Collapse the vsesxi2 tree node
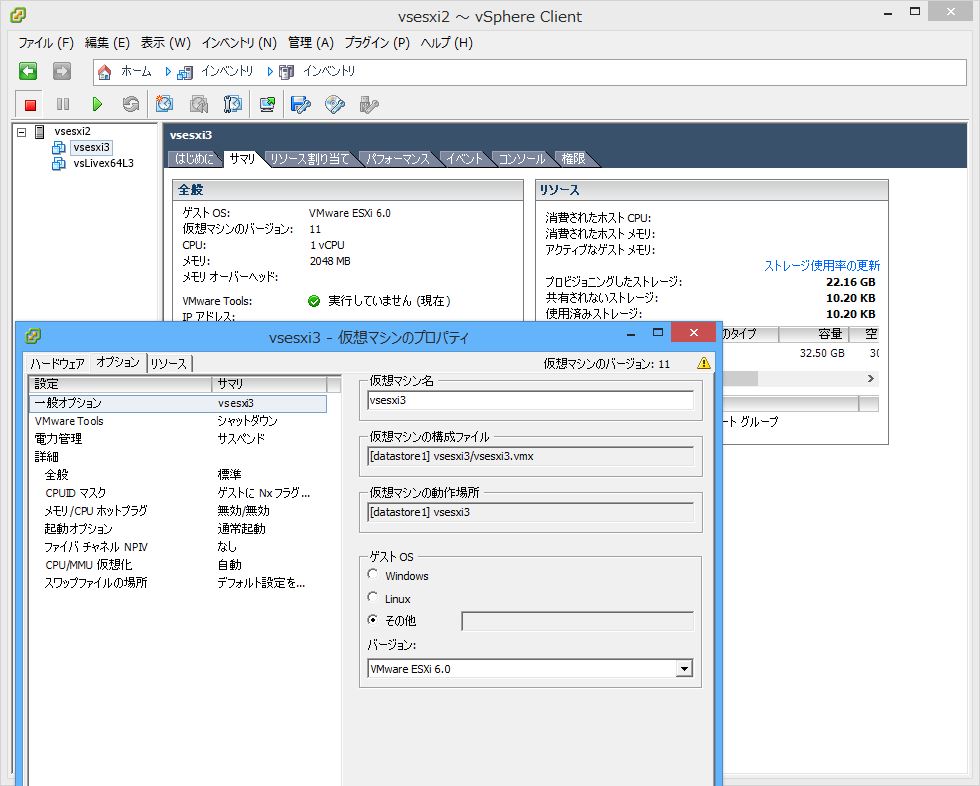980x786 pixels. click(x=21, y=132)
